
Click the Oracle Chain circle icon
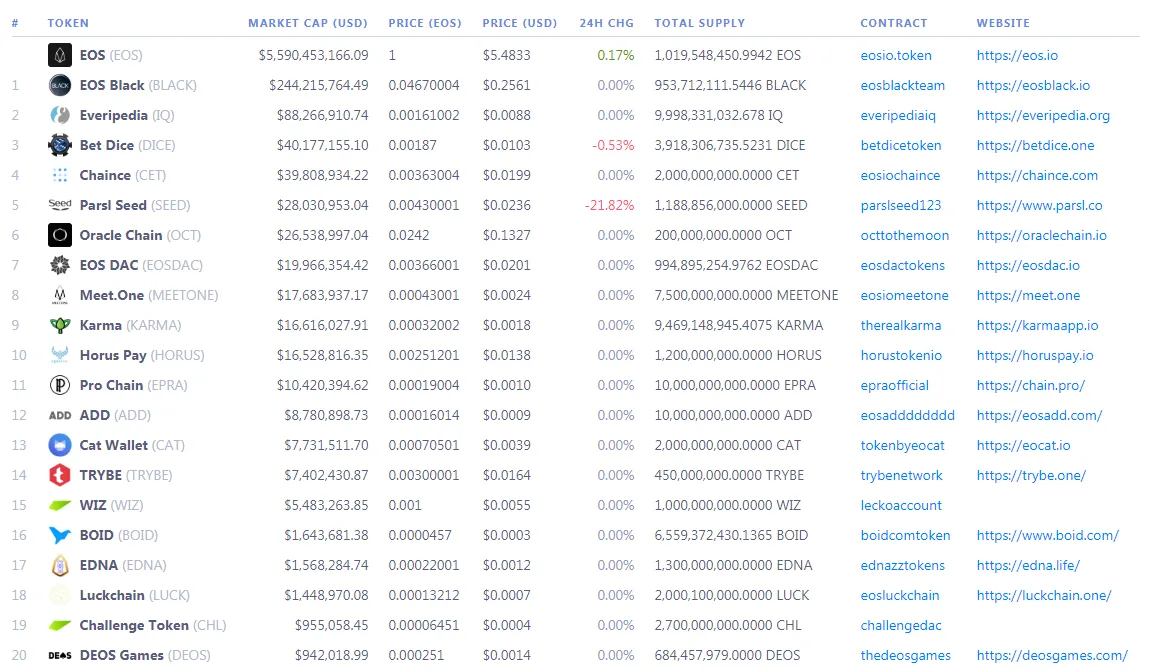(x=59, y=235)
